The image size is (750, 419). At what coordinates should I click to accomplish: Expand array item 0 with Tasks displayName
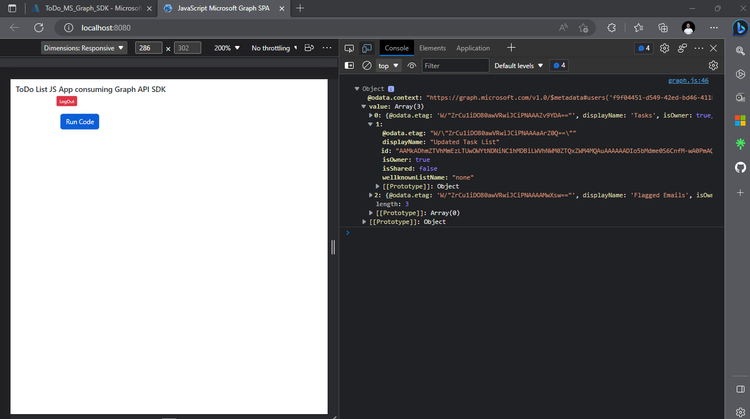[372, 116]
